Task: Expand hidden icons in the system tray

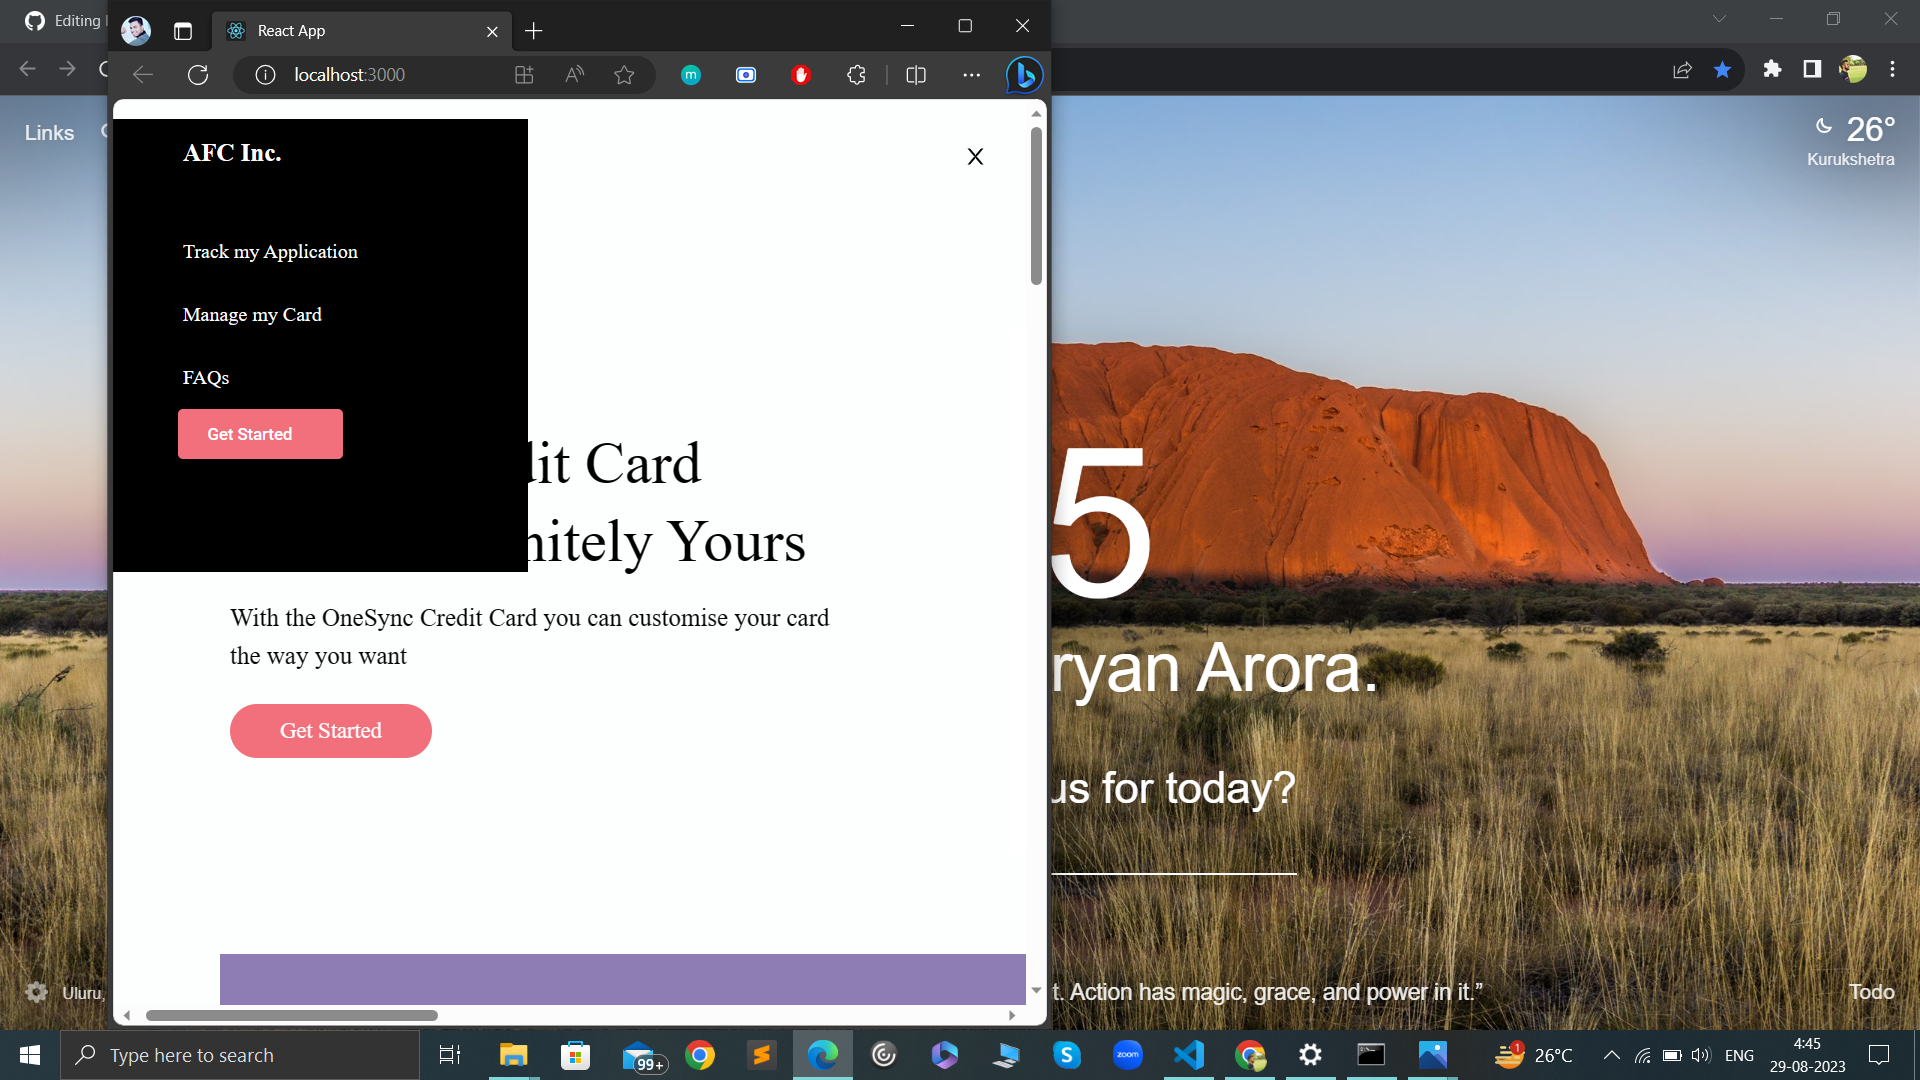Action: click(x=1612, y=1054)
